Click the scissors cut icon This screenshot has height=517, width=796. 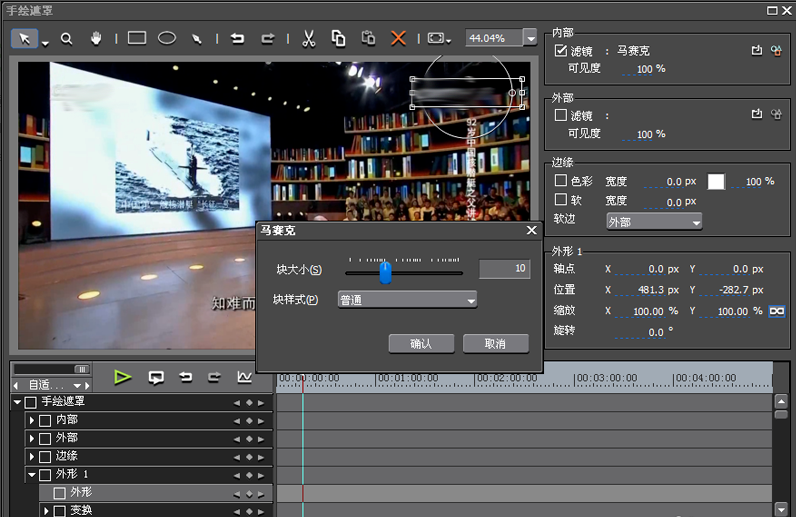(308, 39)
